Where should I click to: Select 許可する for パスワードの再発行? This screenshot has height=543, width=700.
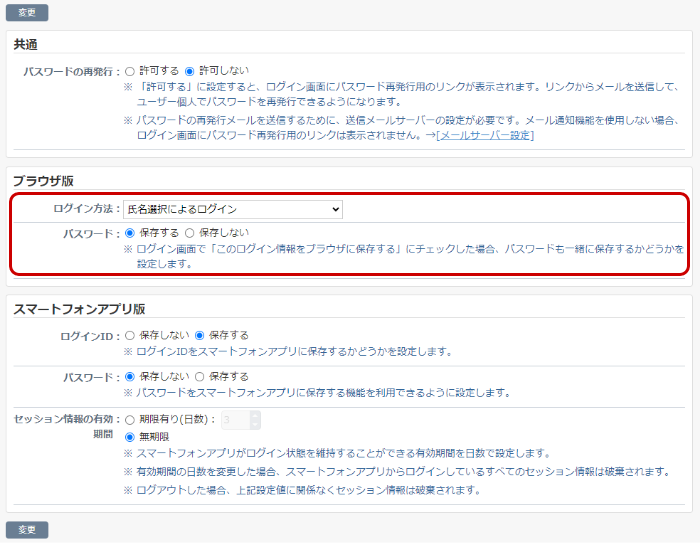(x=130, y=72)
